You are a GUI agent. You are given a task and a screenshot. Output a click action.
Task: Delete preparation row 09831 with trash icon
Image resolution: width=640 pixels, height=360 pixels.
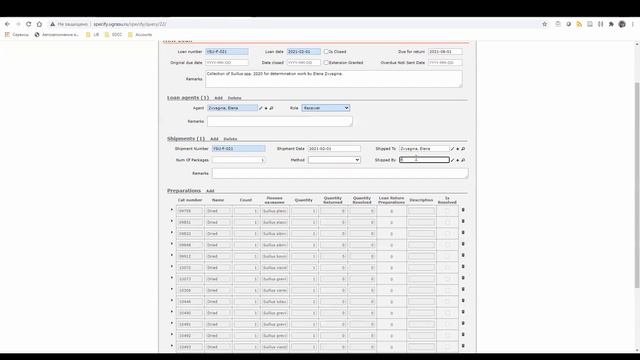click(x=463, y=221)
